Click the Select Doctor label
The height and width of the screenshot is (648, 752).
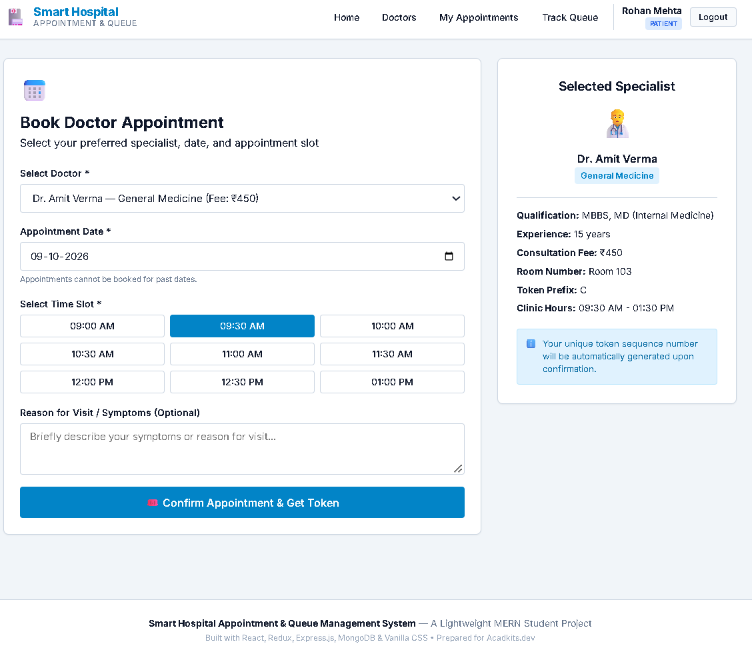(55, 174)
